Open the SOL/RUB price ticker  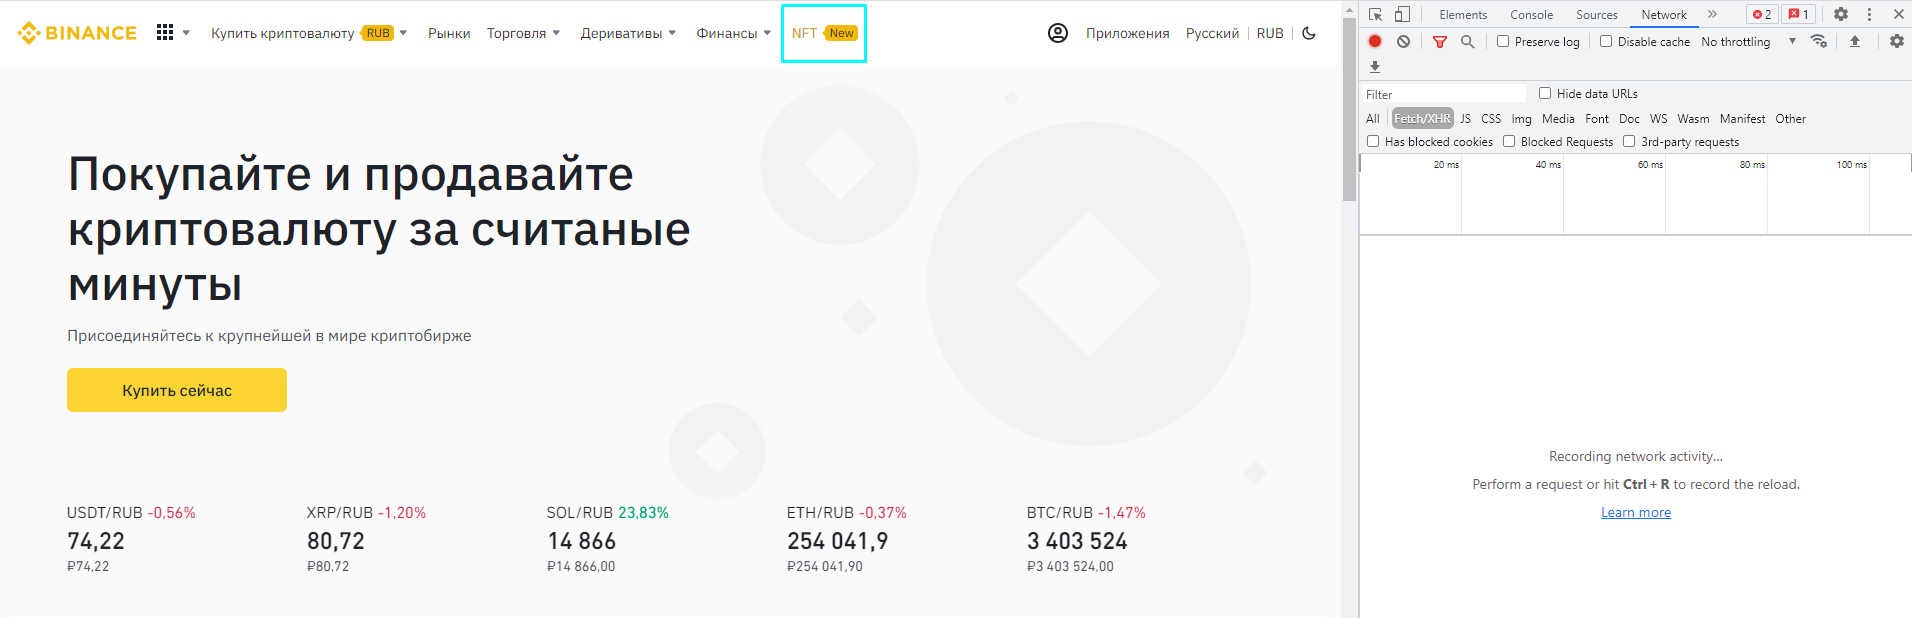click(607, 541)
